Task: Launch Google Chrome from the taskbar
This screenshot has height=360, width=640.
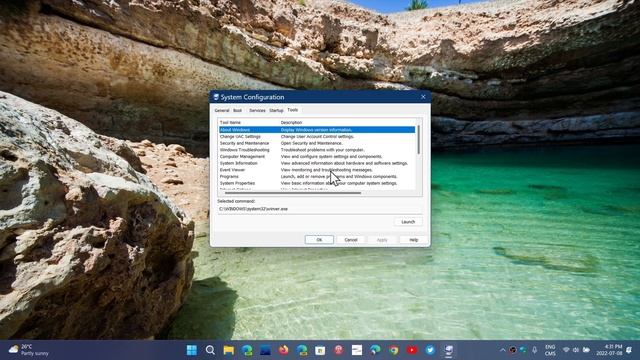Action: (393, 350)
